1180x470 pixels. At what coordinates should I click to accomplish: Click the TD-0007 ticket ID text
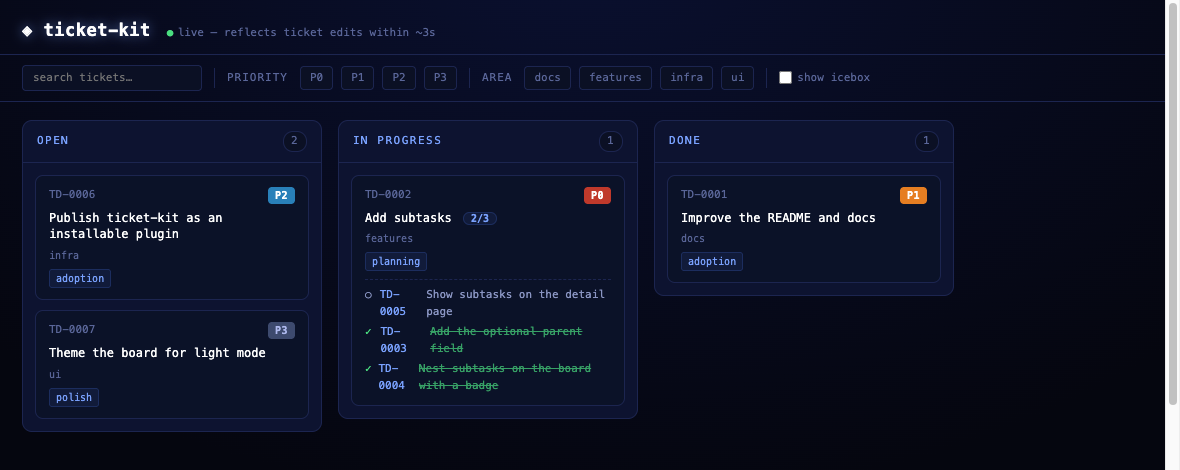coord(72,329)
